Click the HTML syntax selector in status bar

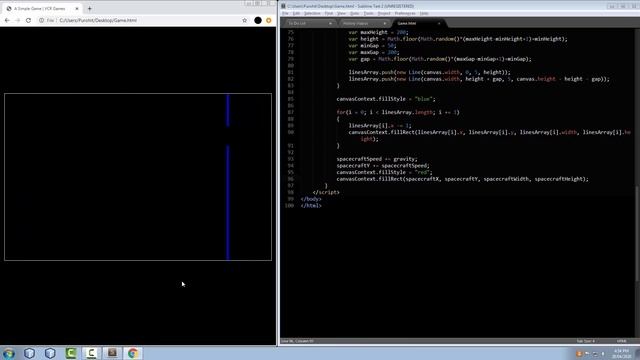coord(622,341)
